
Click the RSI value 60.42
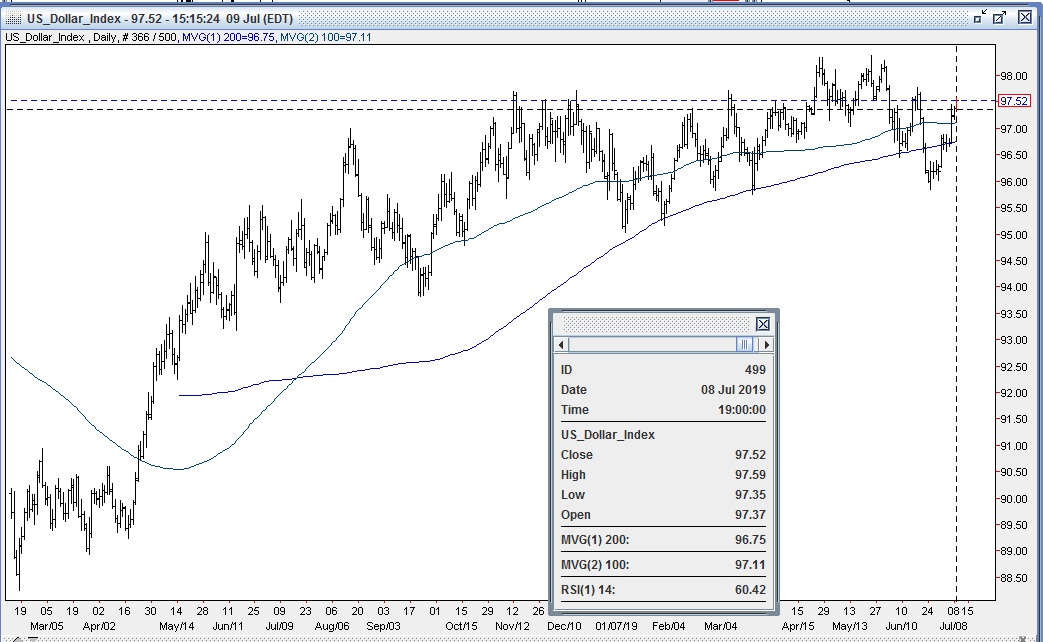[750, 590]
